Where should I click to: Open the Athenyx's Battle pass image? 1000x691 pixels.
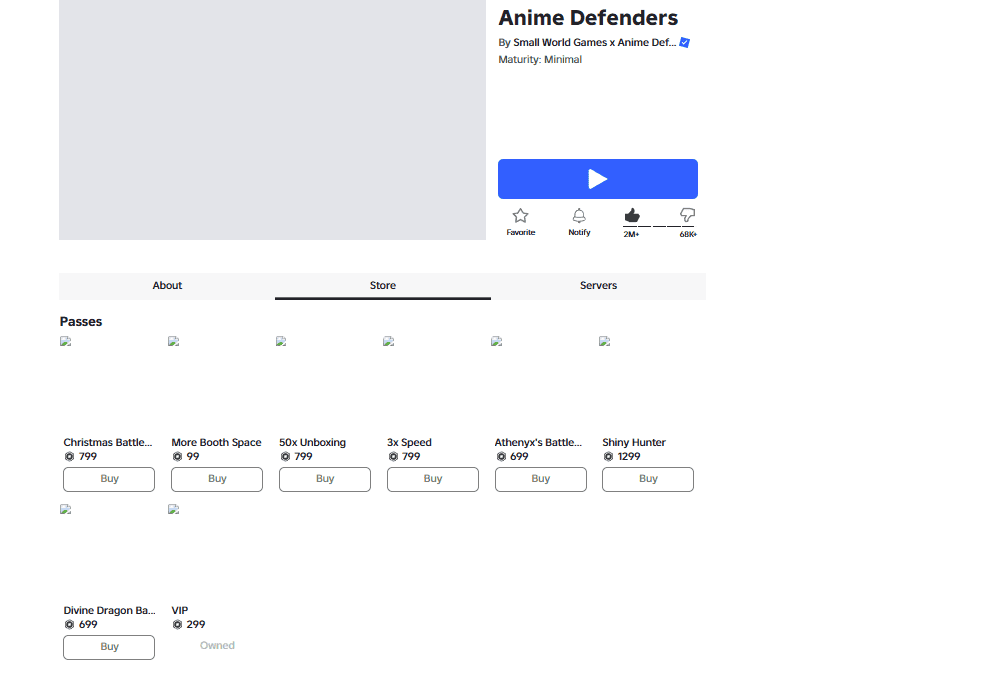point(497,341)
